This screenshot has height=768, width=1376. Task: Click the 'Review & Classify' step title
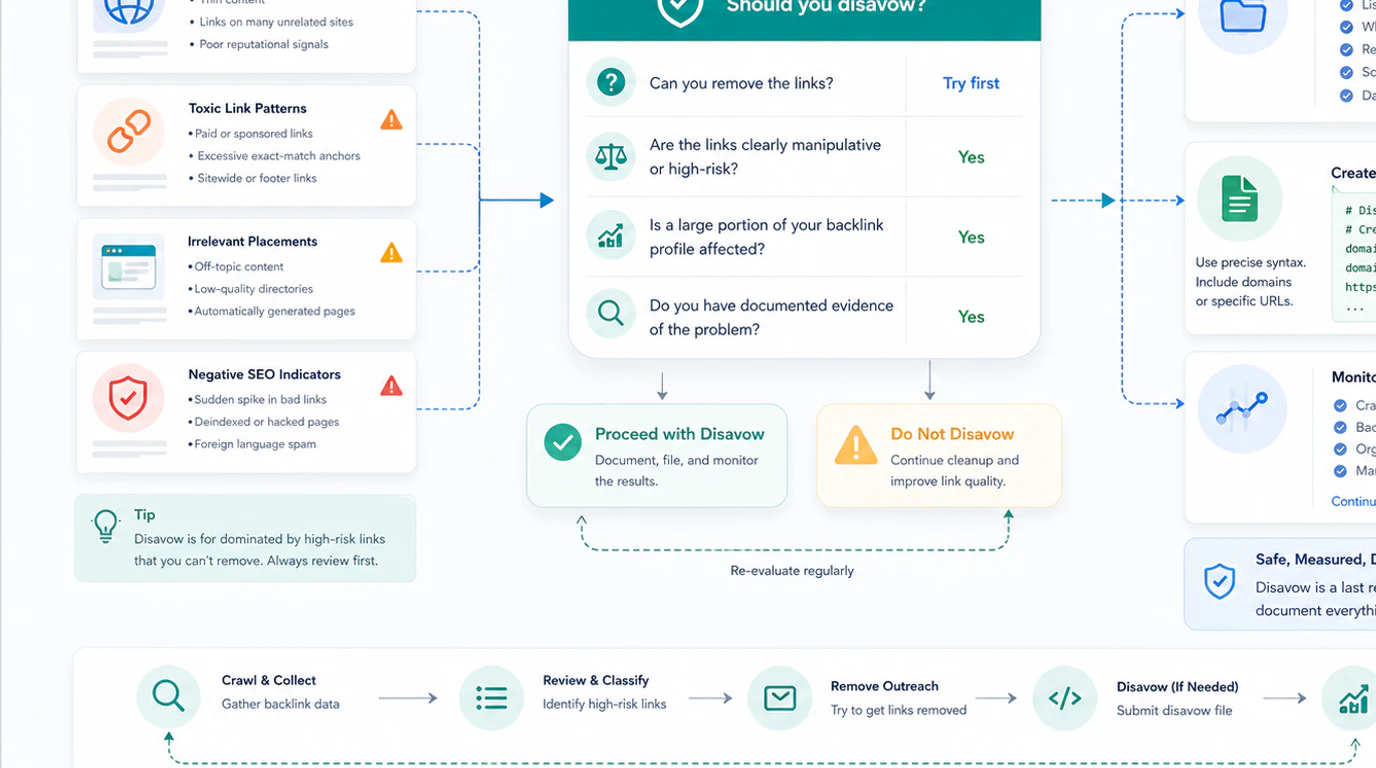coord(596,680)
